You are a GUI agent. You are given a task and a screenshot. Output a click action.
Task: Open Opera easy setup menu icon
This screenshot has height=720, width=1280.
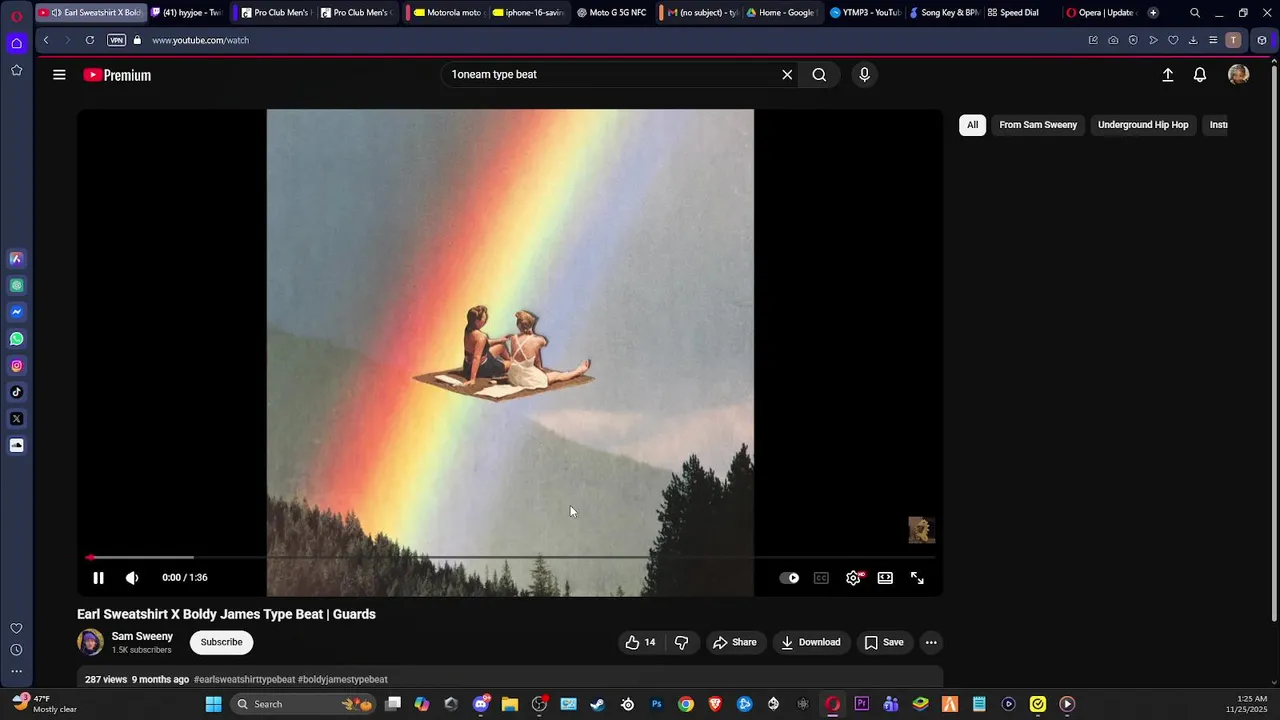(1213, 40)
